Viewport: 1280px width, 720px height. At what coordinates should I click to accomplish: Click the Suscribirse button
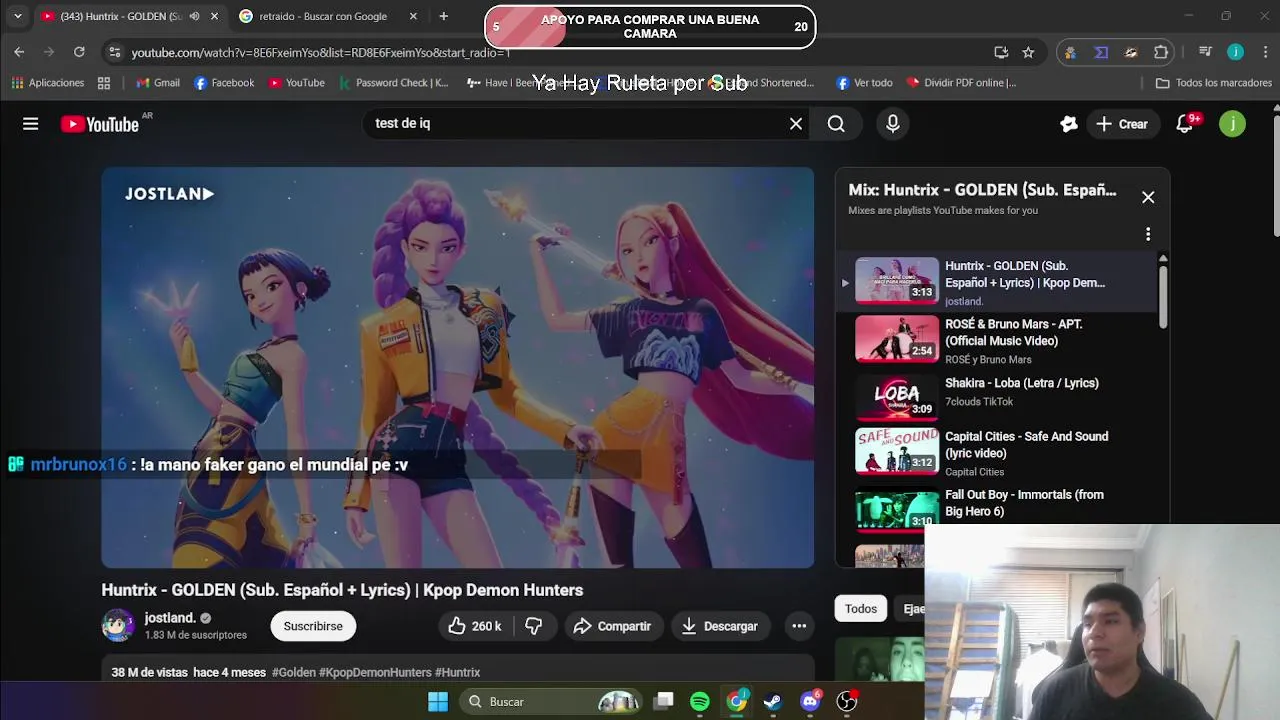313,626
